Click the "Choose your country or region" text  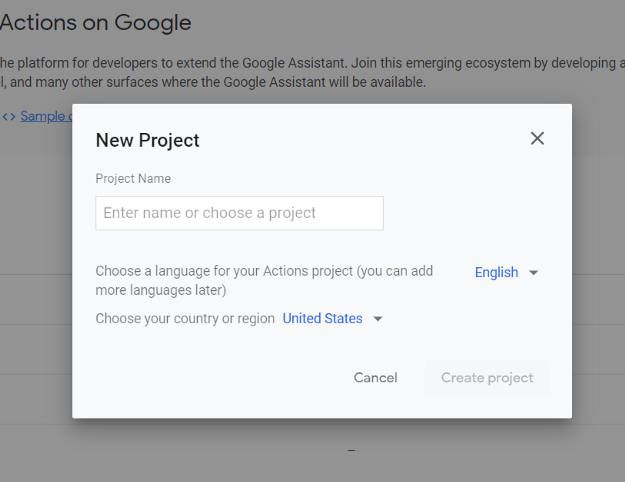(185, 318)
